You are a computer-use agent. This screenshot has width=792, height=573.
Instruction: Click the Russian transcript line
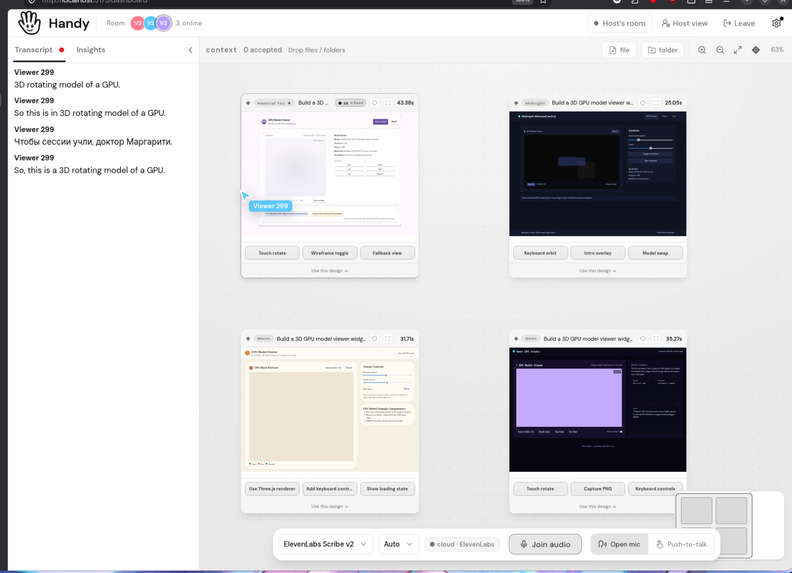[93, 141]
